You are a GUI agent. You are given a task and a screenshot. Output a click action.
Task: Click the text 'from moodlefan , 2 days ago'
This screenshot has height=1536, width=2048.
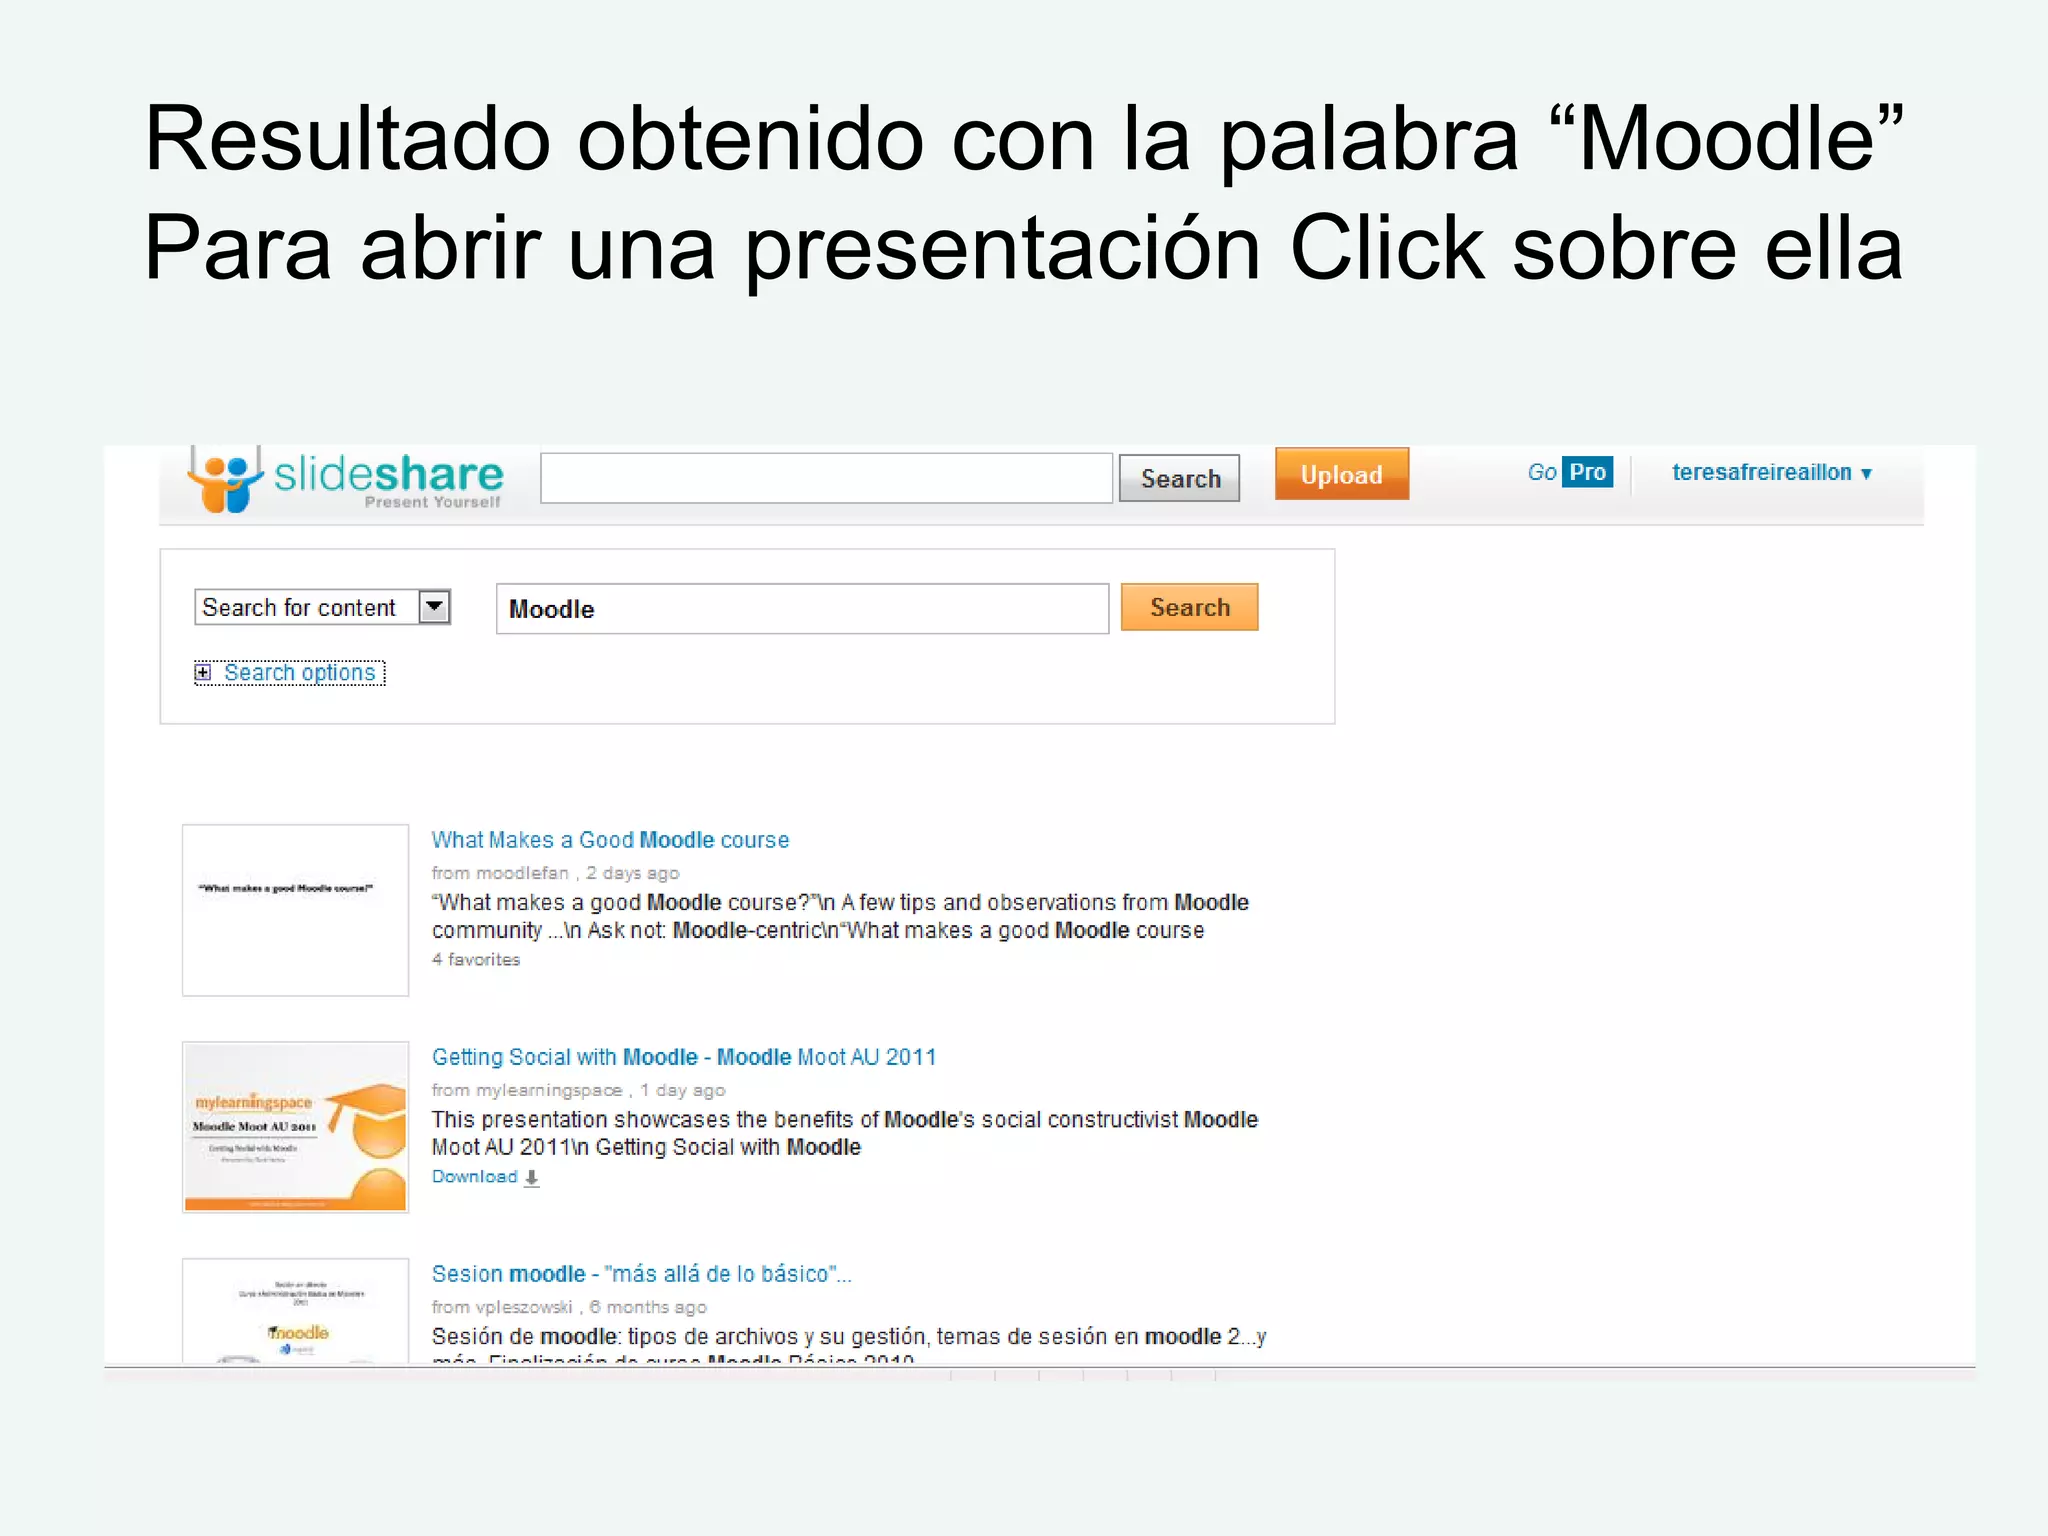coord(555,873)
